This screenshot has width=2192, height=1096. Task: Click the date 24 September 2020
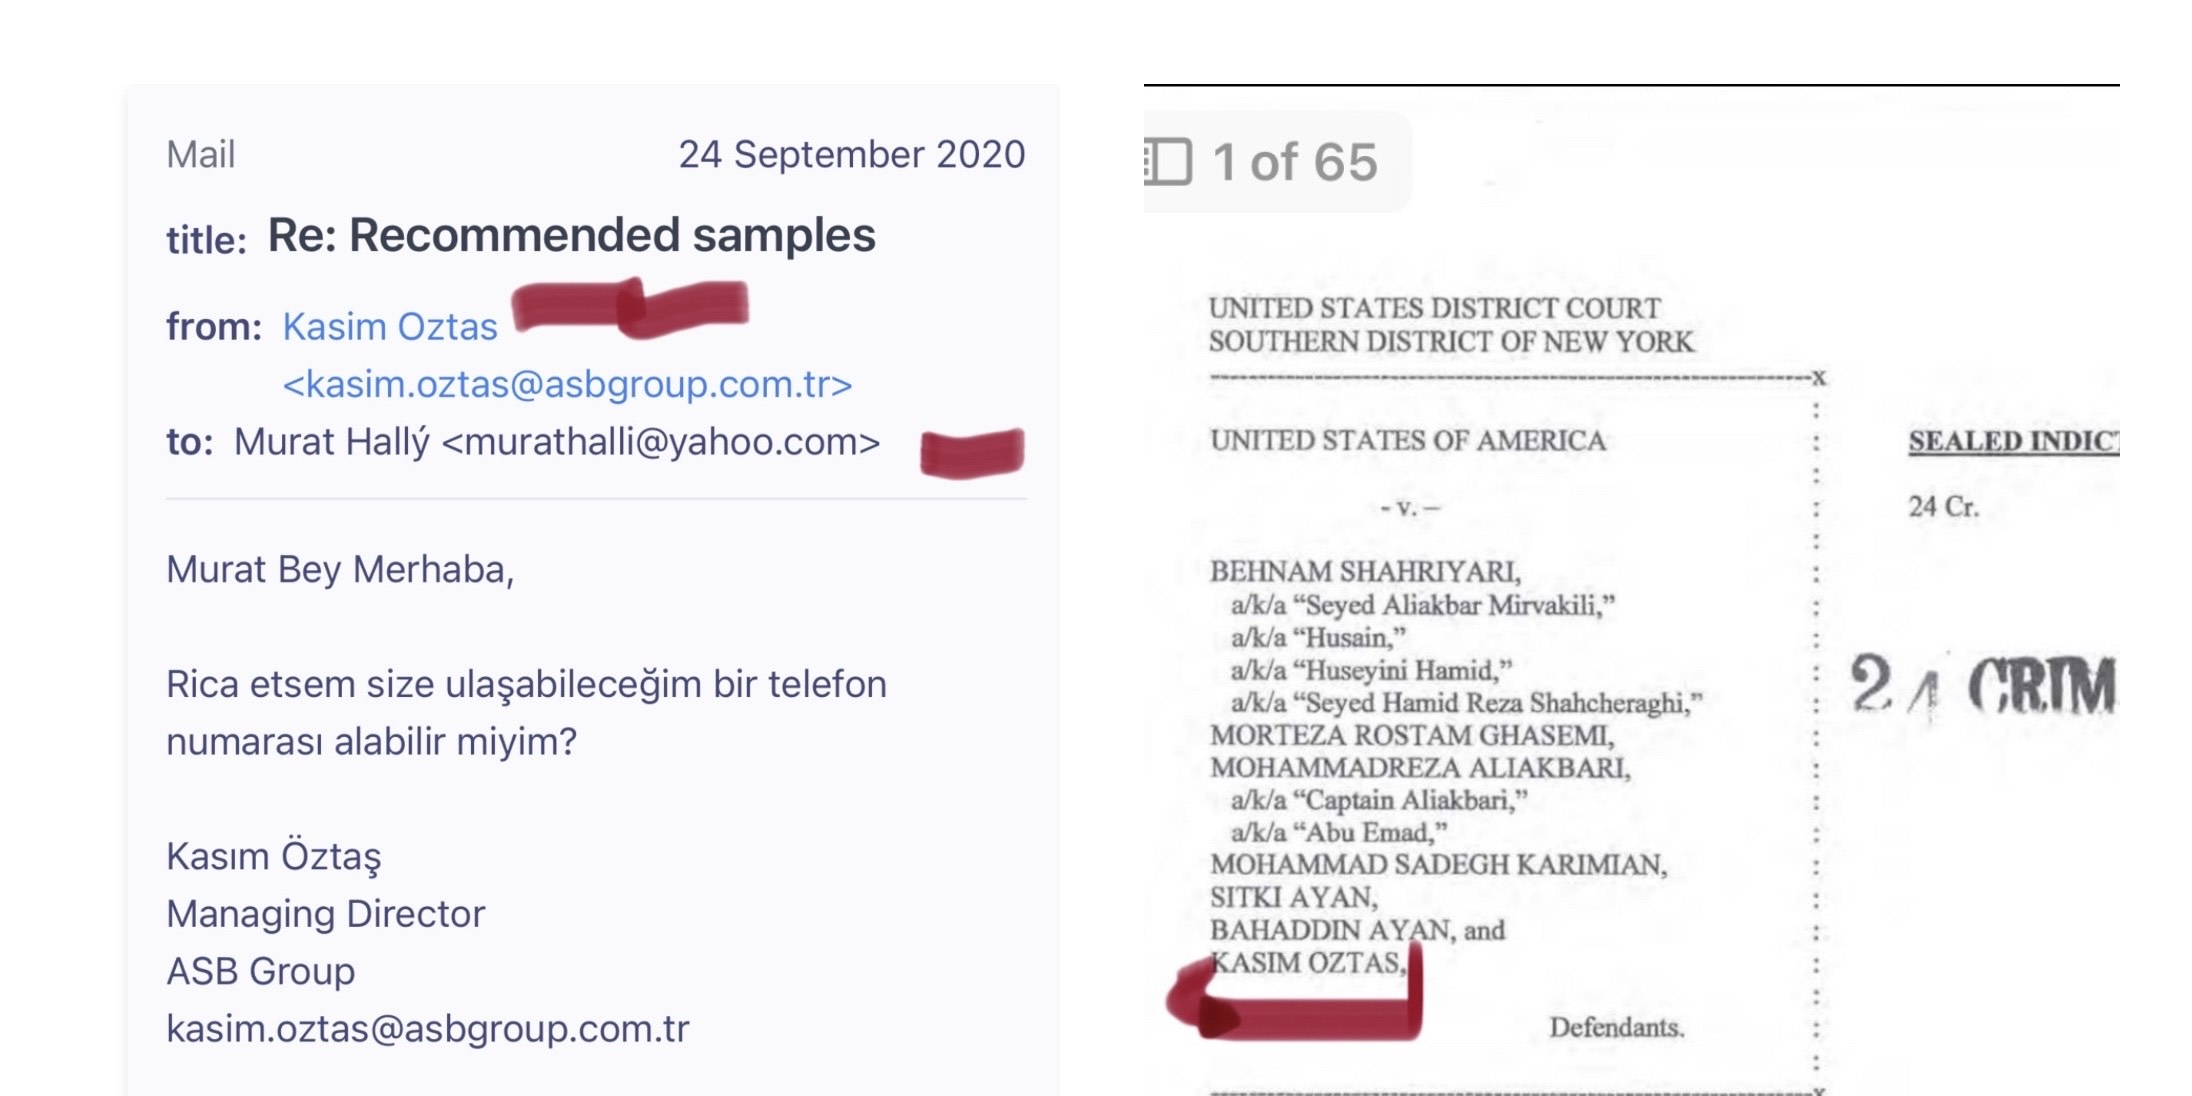pos(851,155)
